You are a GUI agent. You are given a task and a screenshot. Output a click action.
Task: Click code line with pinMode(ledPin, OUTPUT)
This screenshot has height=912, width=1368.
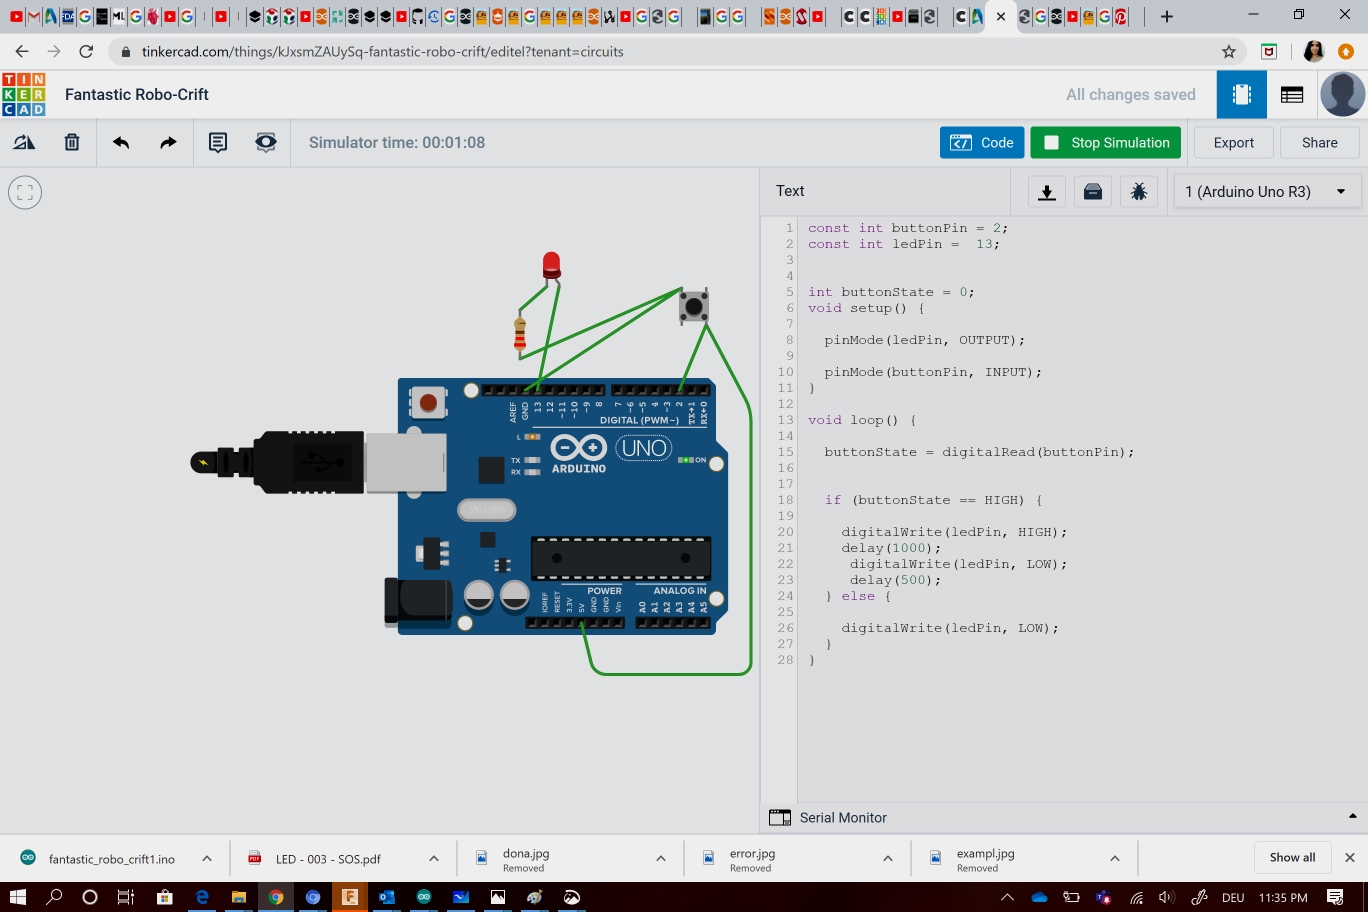tap(925, 340)
